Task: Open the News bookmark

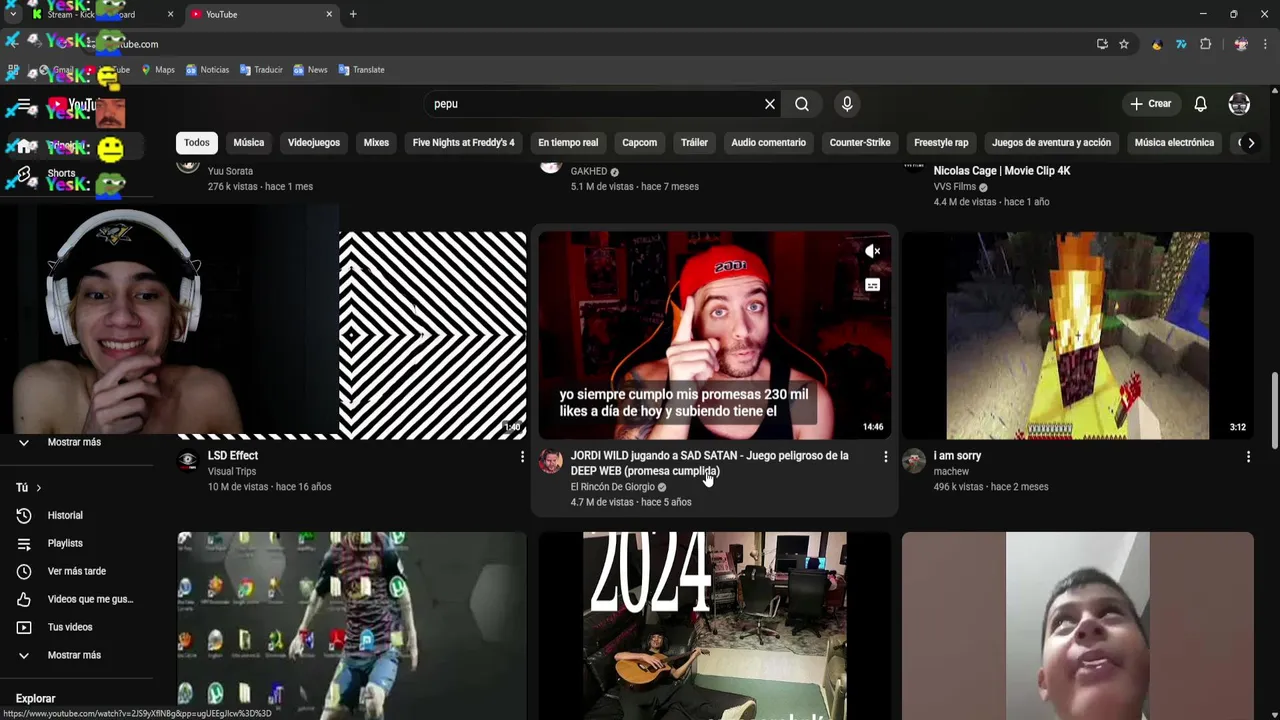Action: pos(310,70)
